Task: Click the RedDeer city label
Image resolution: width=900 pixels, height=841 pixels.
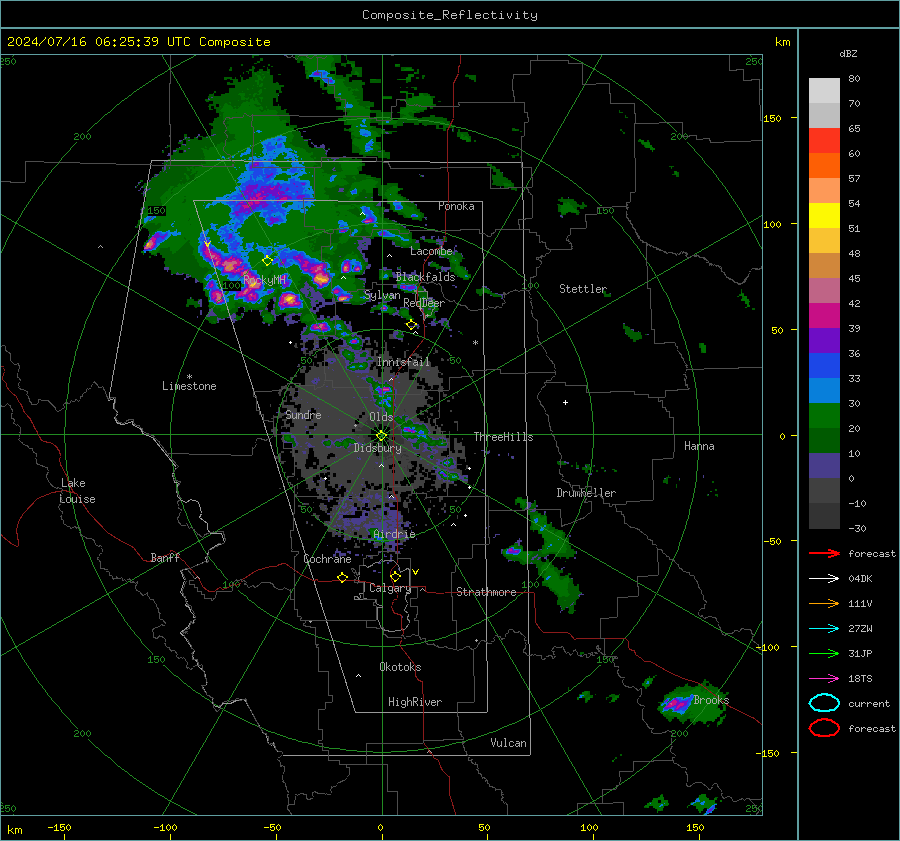Action: pyautogui.click(x=424, y=303)
